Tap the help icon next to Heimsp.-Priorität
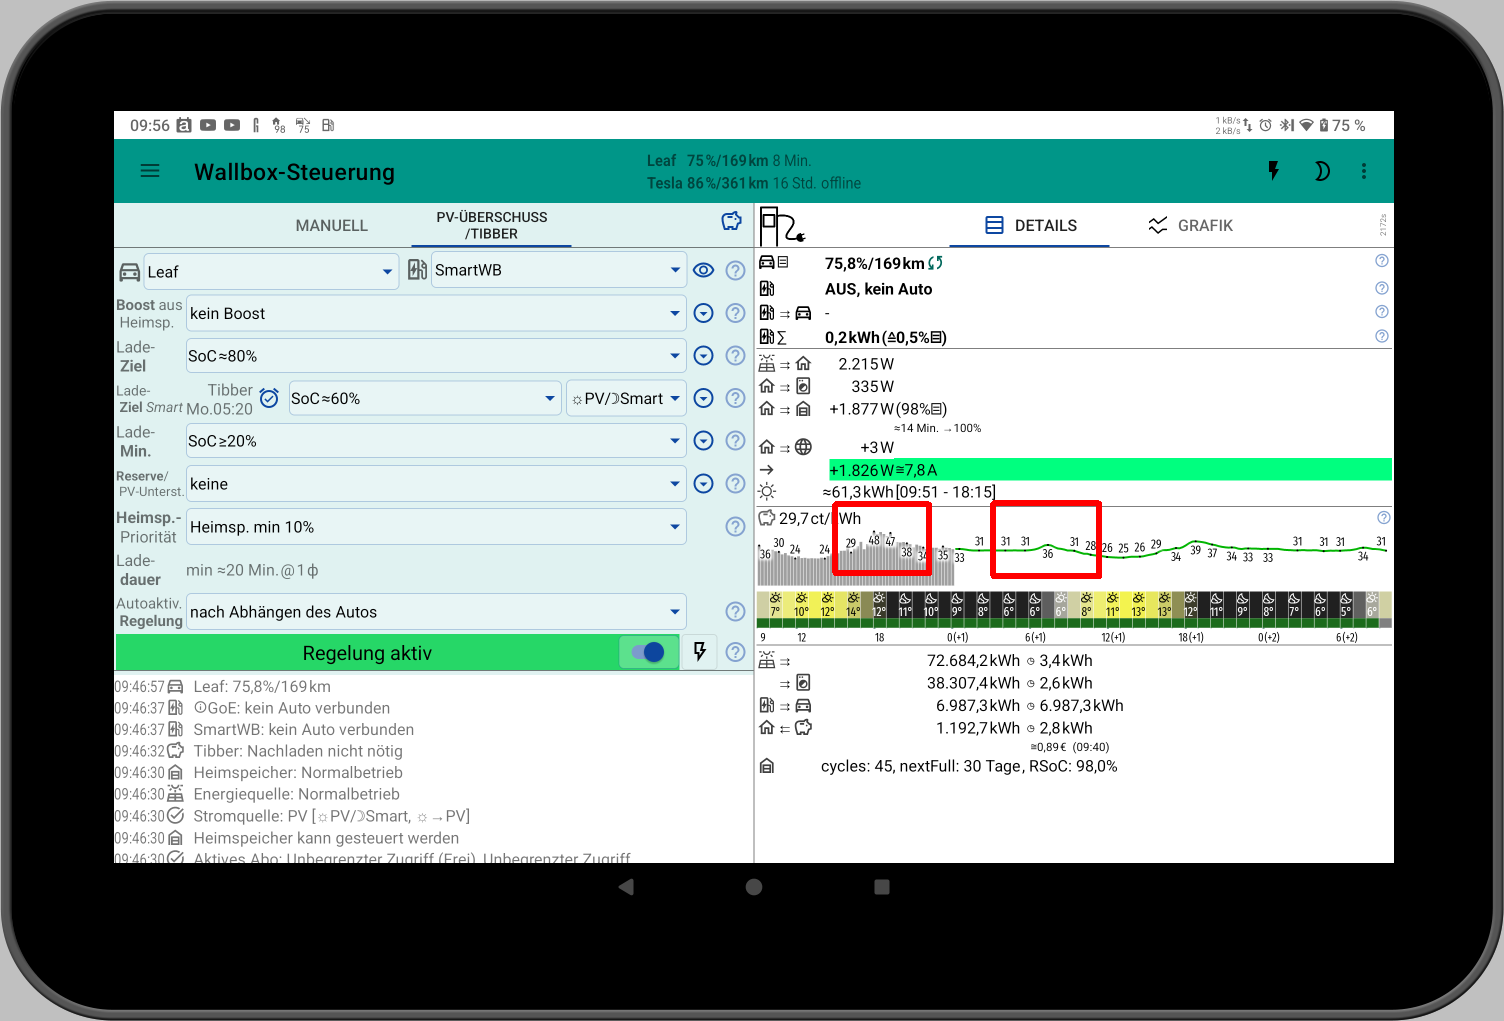1504x1021 pixels. click(x=735, y=526)
